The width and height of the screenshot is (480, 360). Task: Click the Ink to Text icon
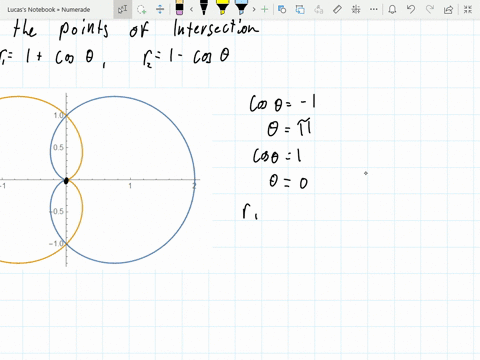pos(318,9)
